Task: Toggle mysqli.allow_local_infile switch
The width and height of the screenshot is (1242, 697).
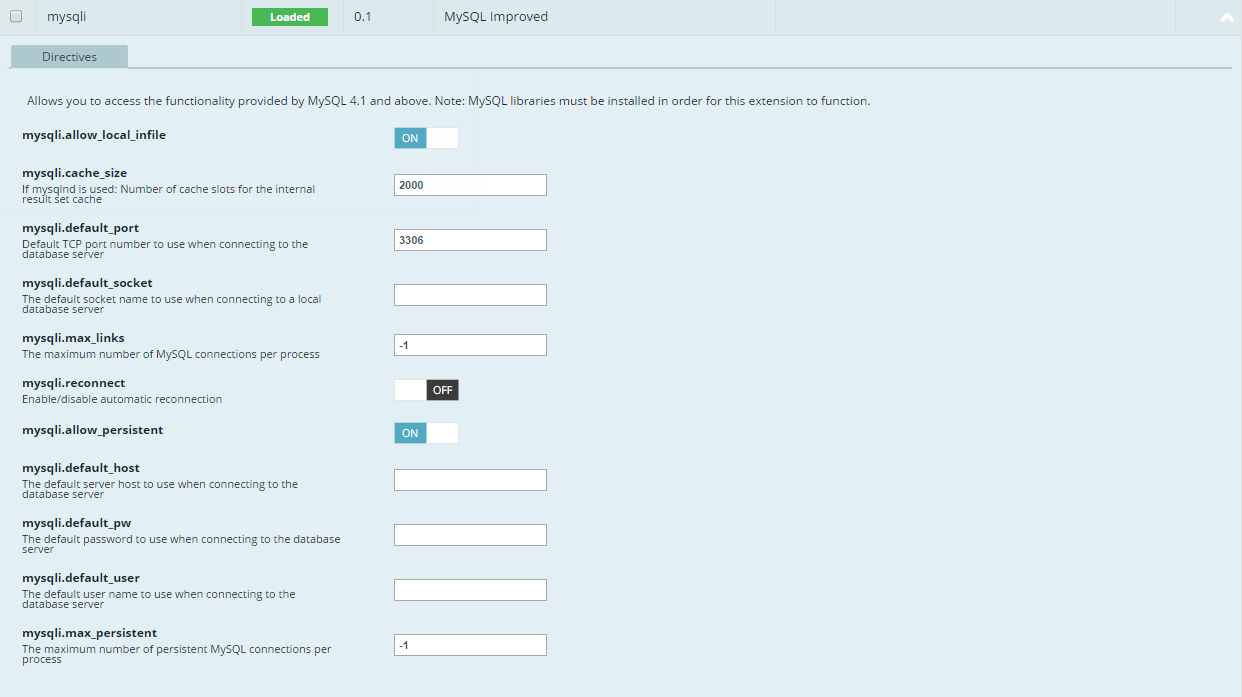Action: pyautogui.click(x=426, y=138)
